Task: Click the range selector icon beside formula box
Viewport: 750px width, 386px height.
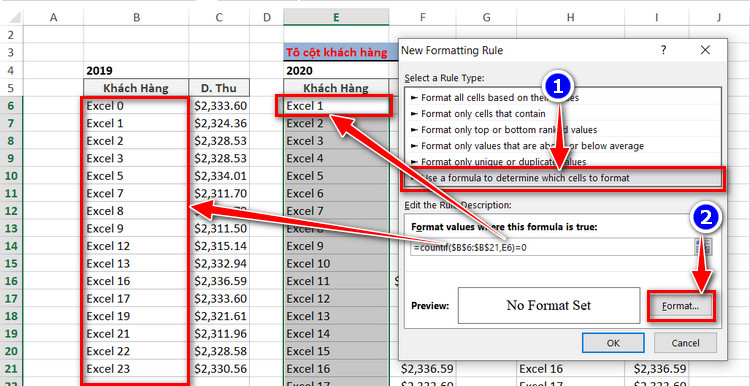Action: (x=704, y=247)
